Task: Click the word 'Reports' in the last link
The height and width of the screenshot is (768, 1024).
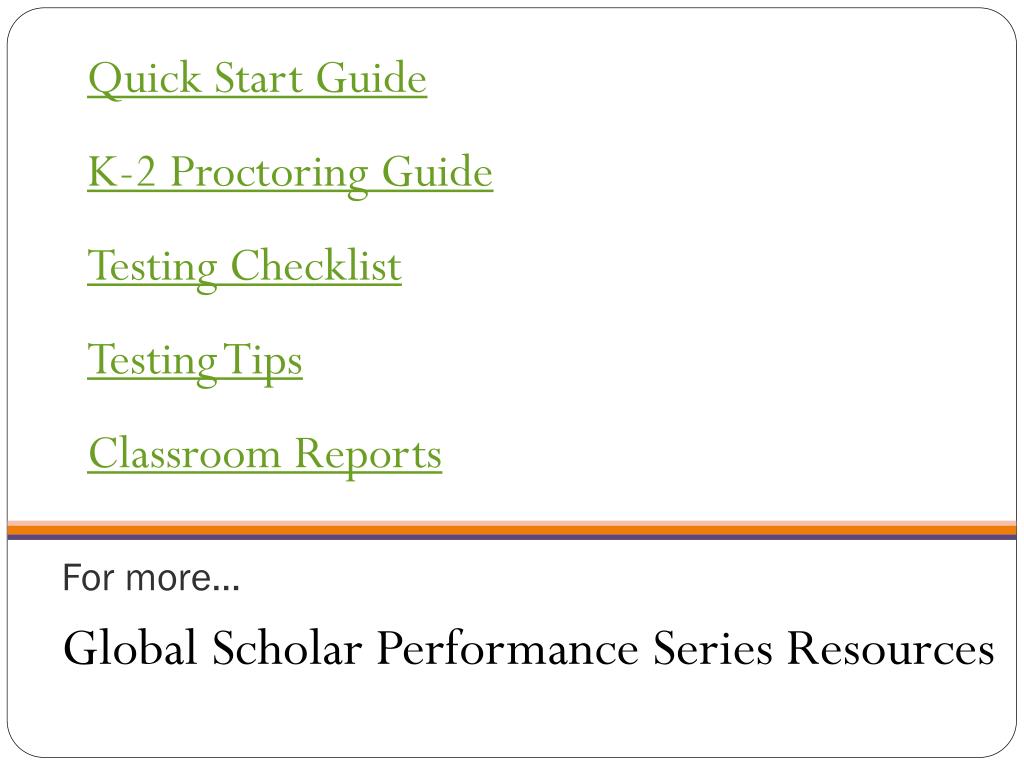Action: click(x=368, y=456)
